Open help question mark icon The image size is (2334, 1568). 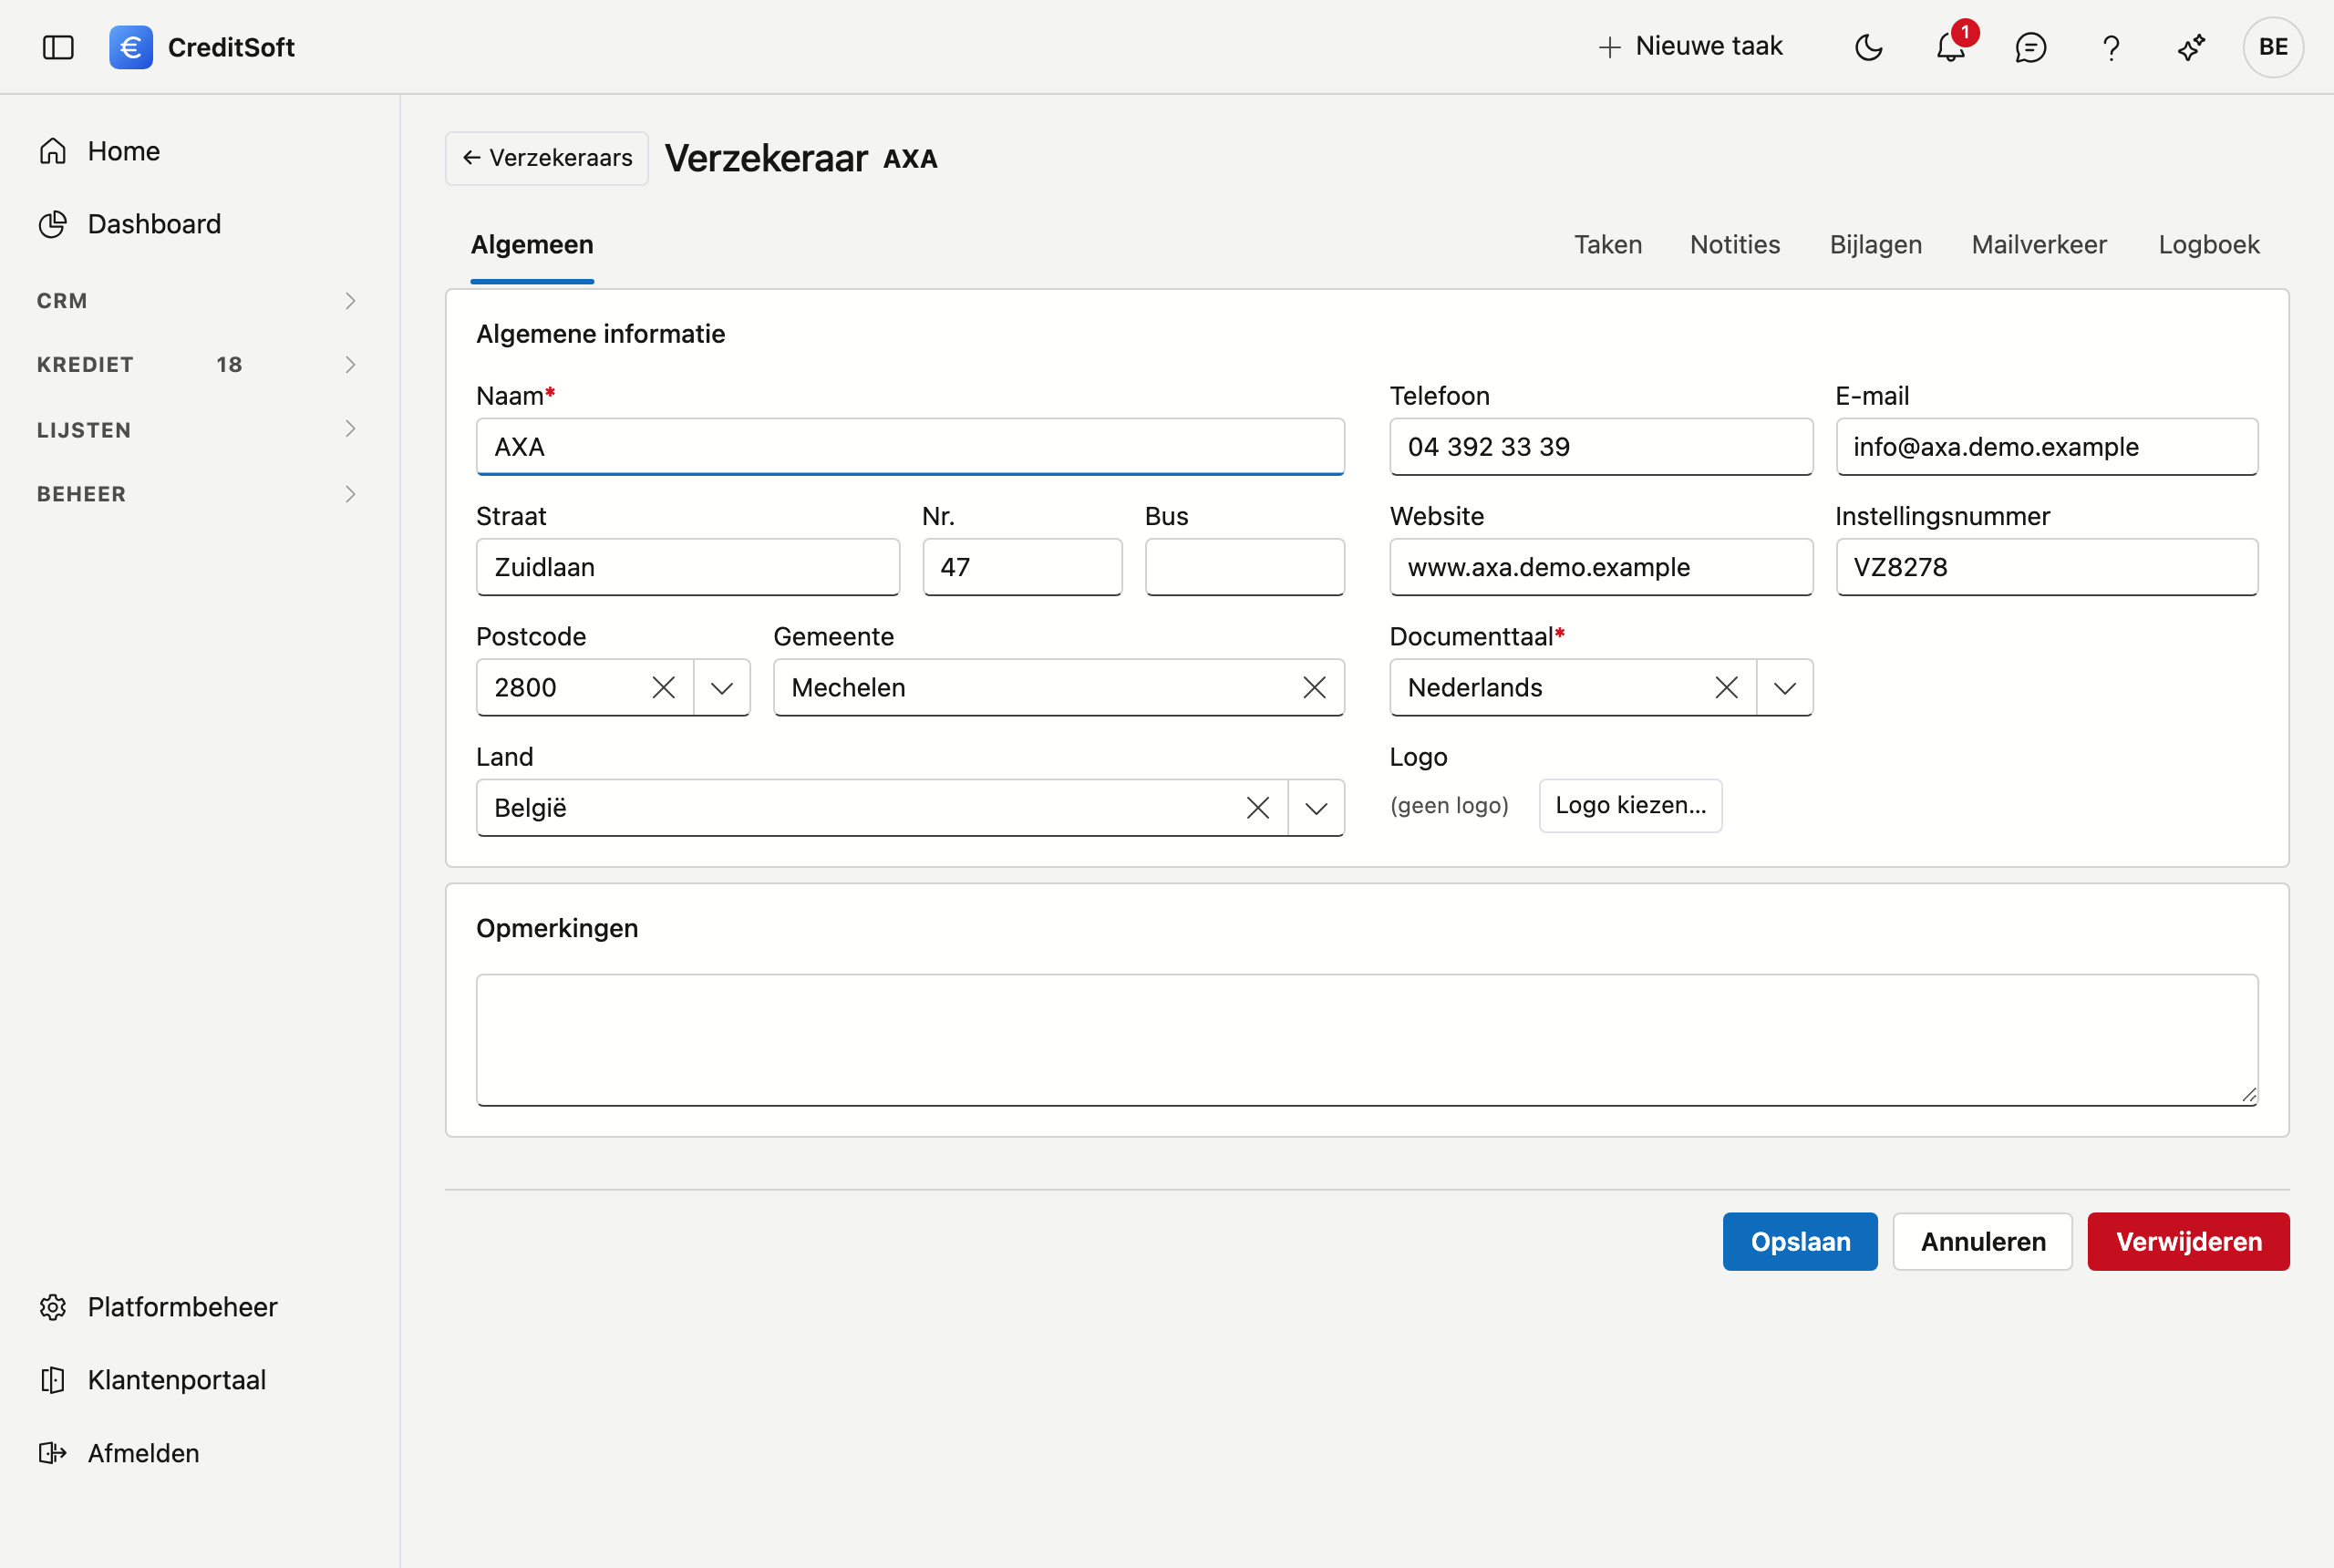click(x=2110, y=47)
